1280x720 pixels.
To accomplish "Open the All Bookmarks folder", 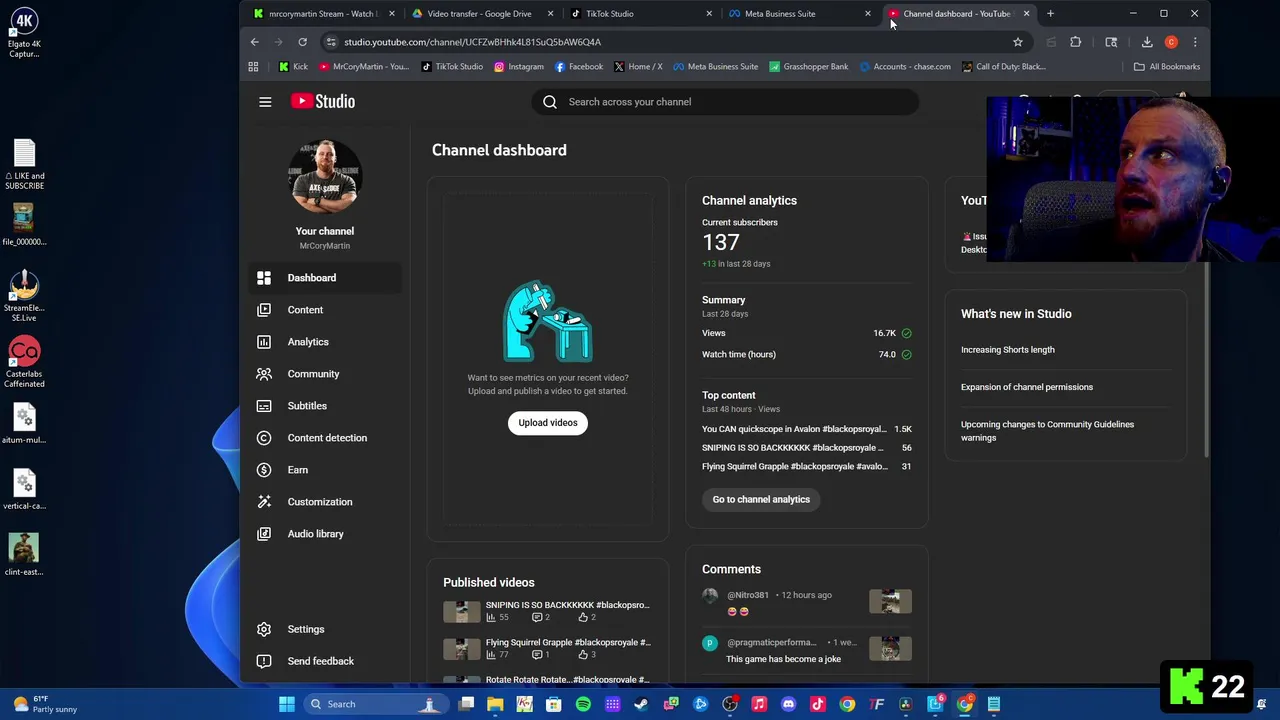I will 1167,67.
